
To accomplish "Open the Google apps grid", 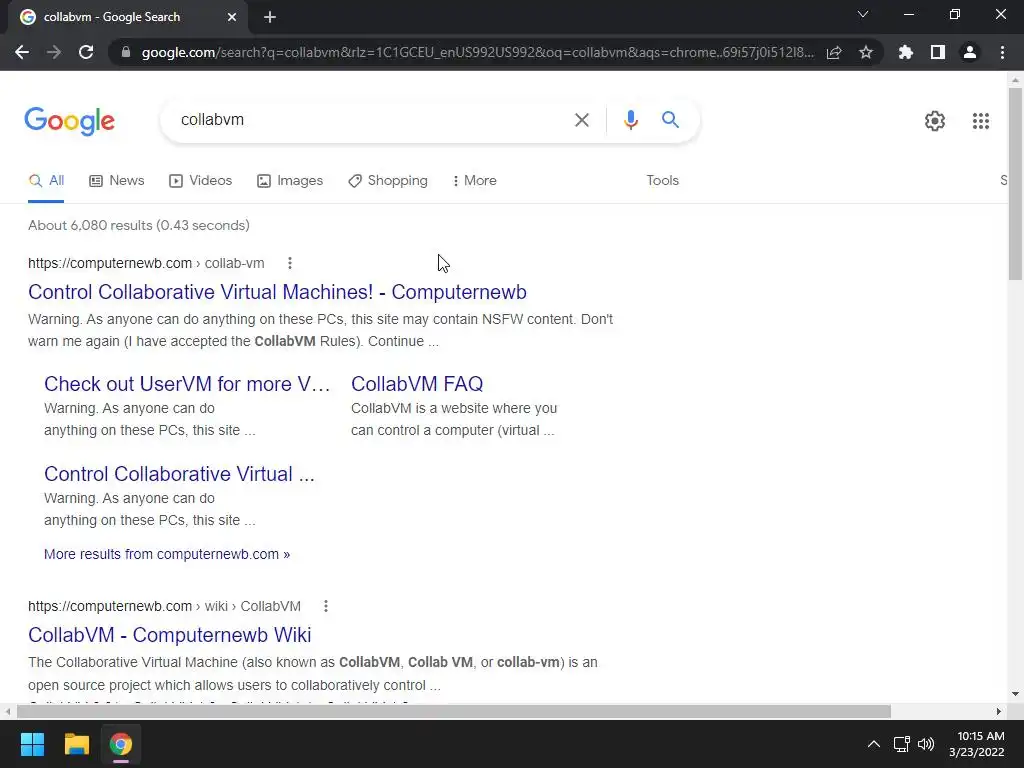I will [980, 121].
